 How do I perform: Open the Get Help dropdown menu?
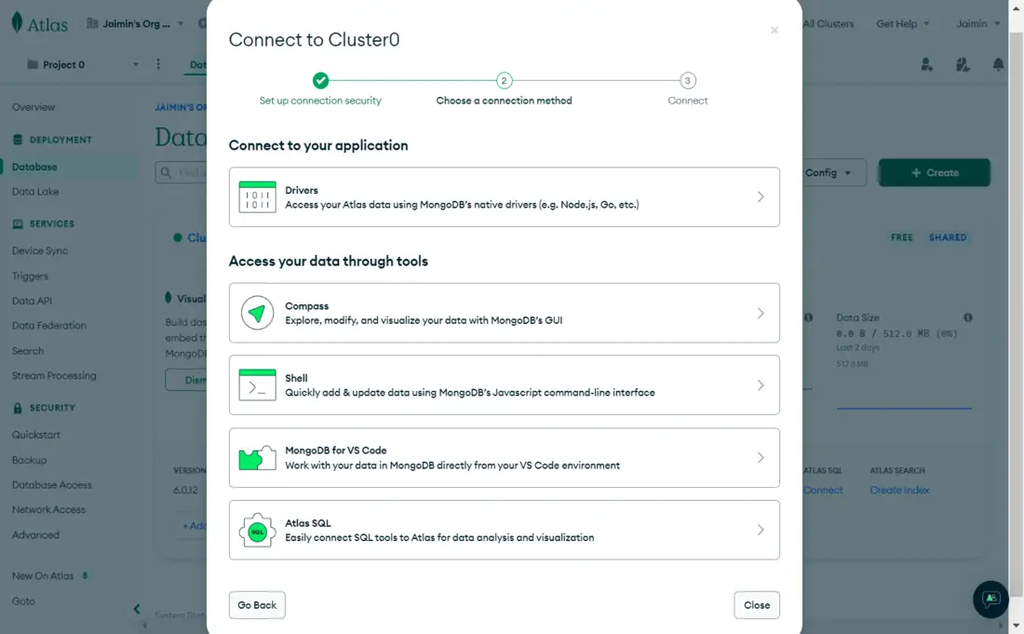point(902,24)
